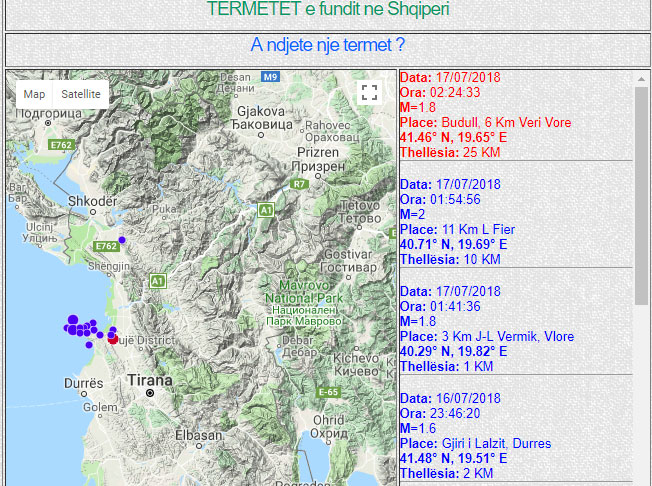Click the 'TERMETET e fundit ne Shqiperi' heading
The image size is (652, 486).
(327, 10)
